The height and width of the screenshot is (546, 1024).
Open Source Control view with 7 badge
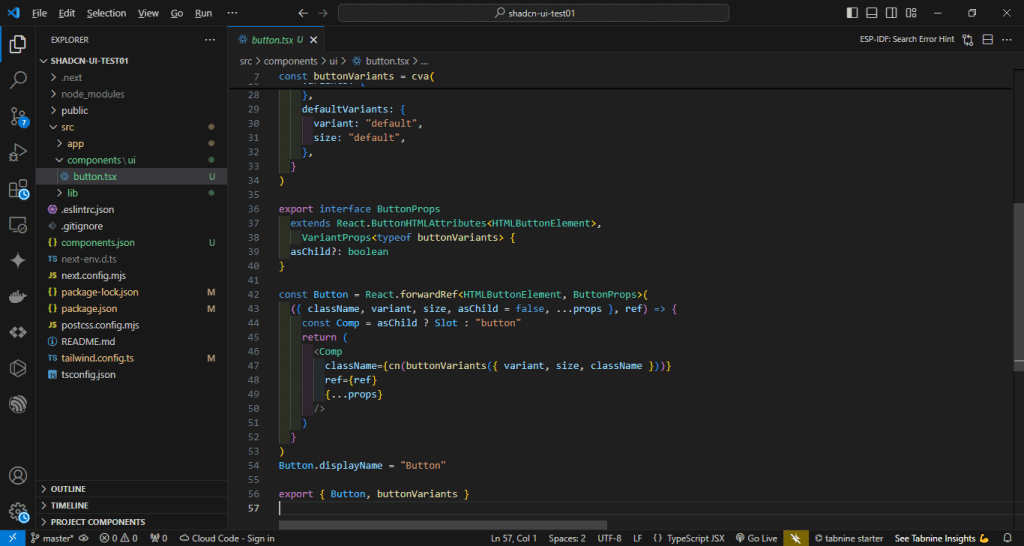[18, 116]
